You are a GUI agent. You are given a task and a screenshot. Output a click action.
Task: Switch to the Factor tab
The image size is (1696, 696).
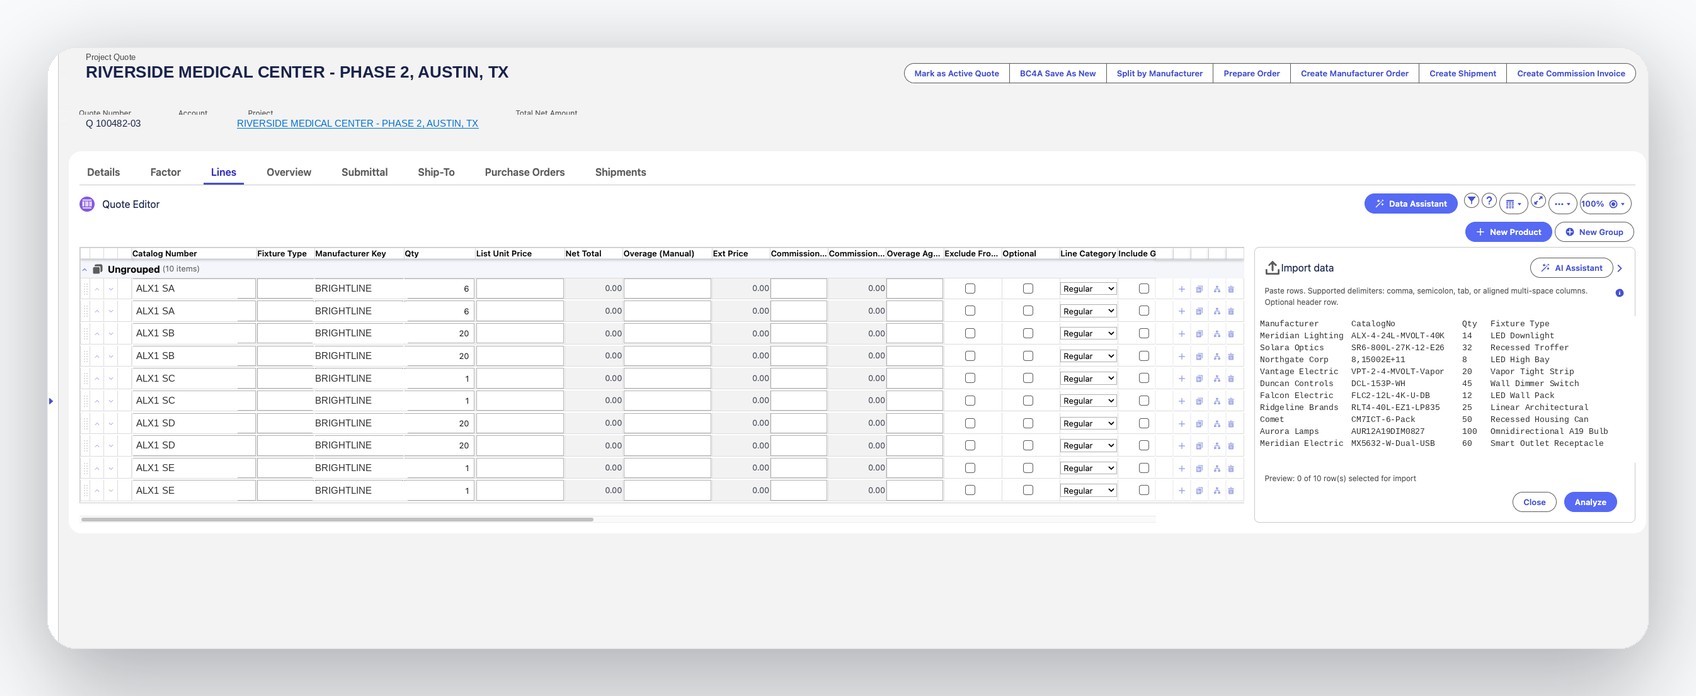tap(165, 172)
